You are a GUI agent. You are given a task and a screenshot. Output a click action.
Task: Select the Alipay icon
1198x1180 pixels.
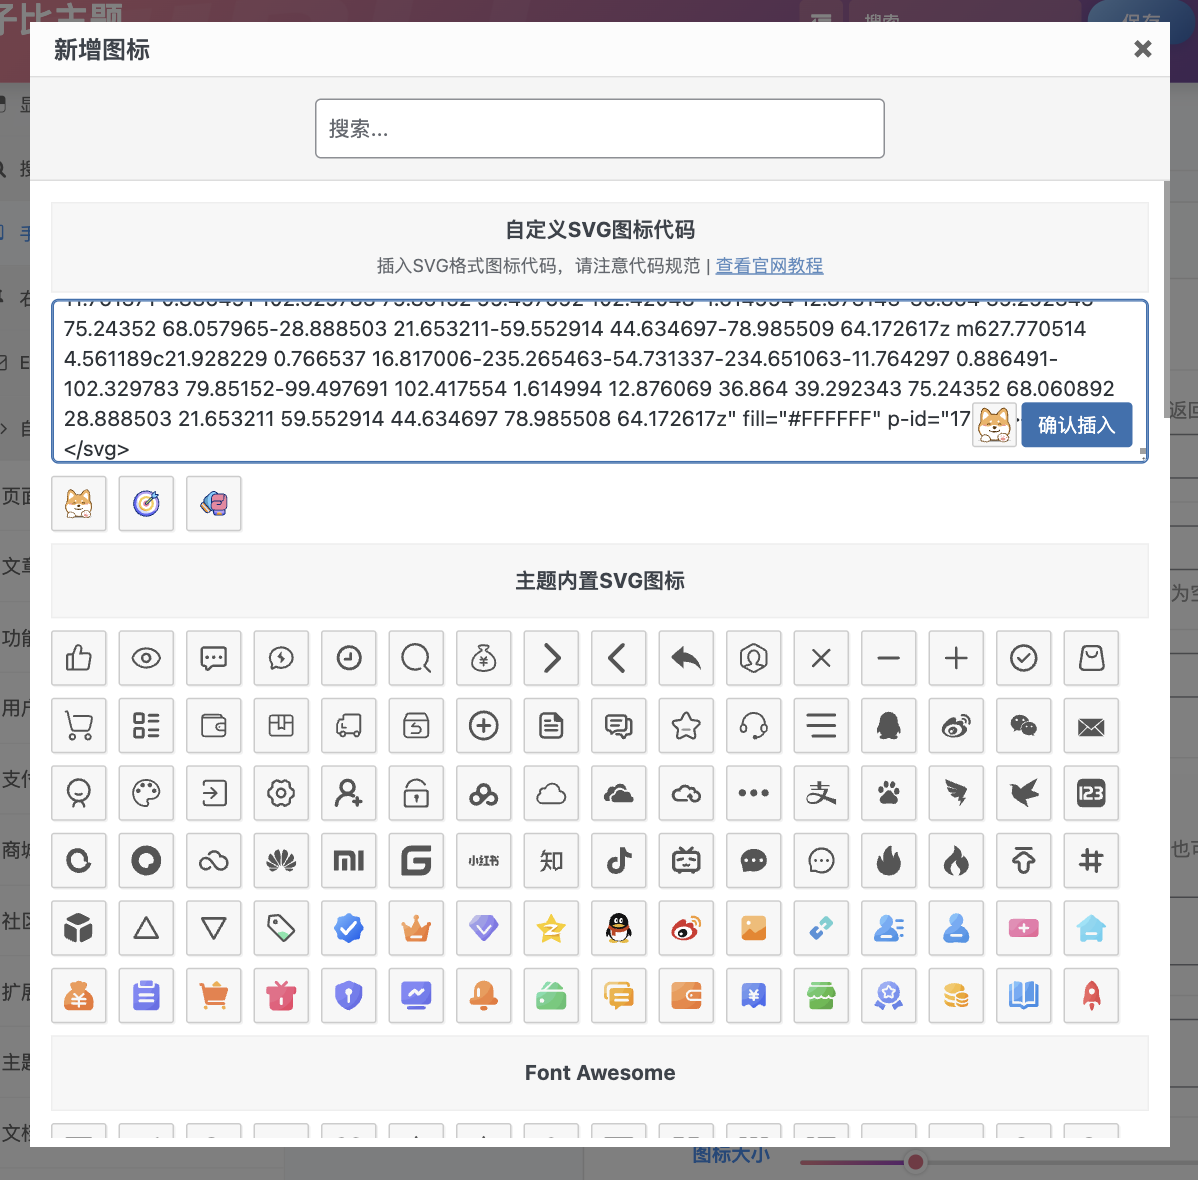821,793
